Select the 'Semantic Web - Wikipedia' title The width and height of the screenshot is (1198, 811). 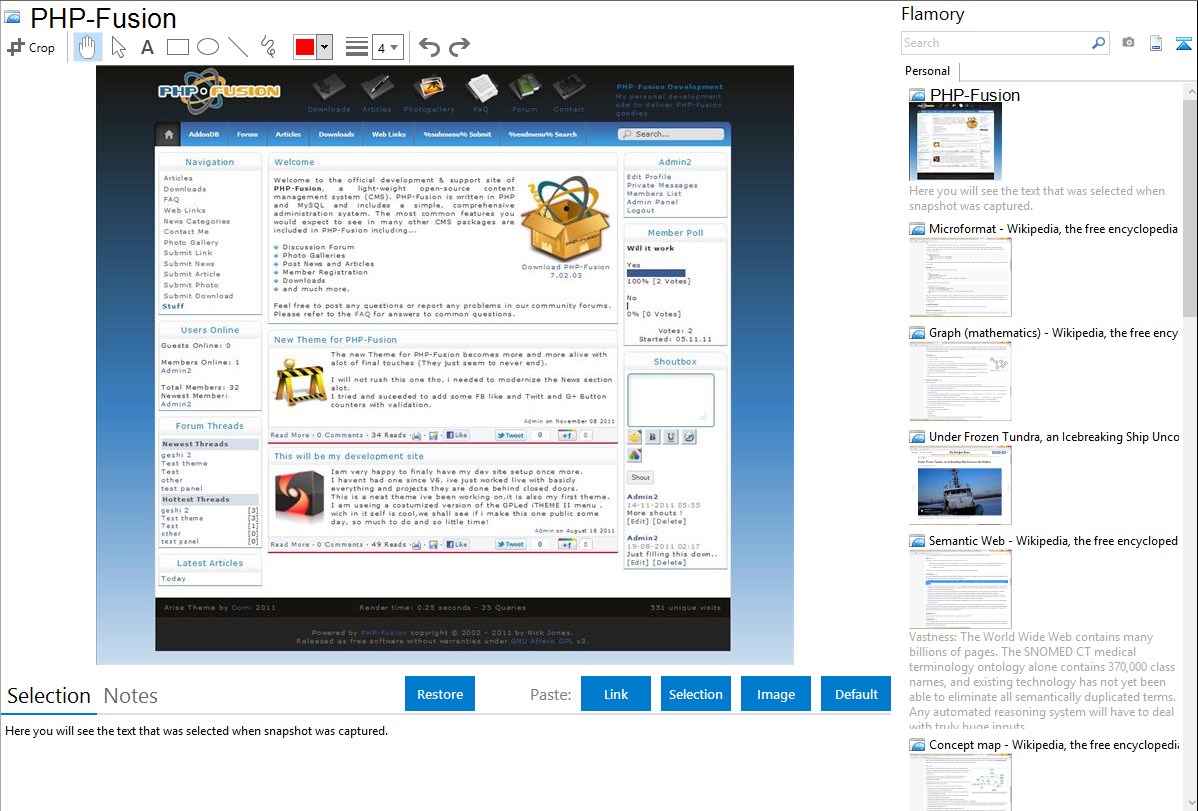click(x=1054, y=541)
